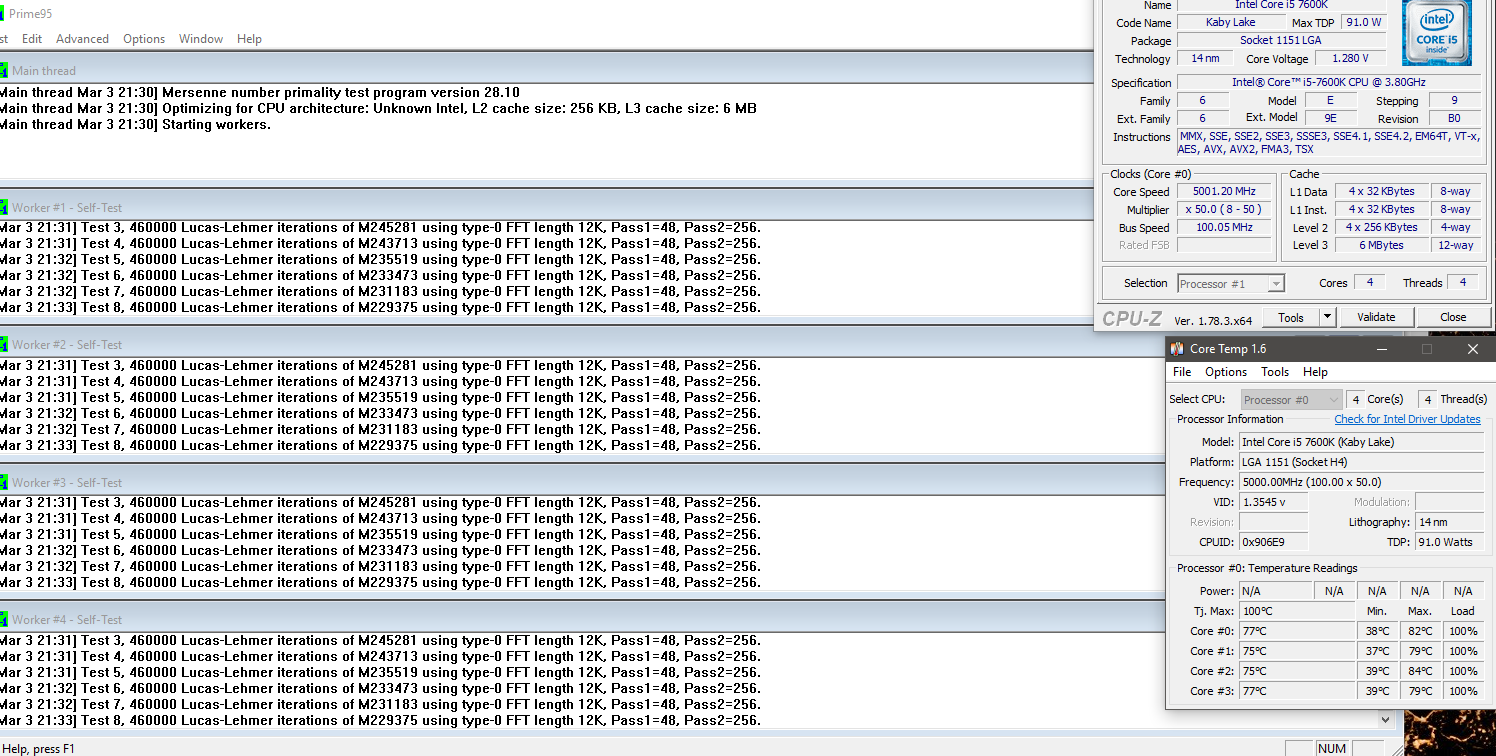Click the VID 1.3545 v value

1273,502
